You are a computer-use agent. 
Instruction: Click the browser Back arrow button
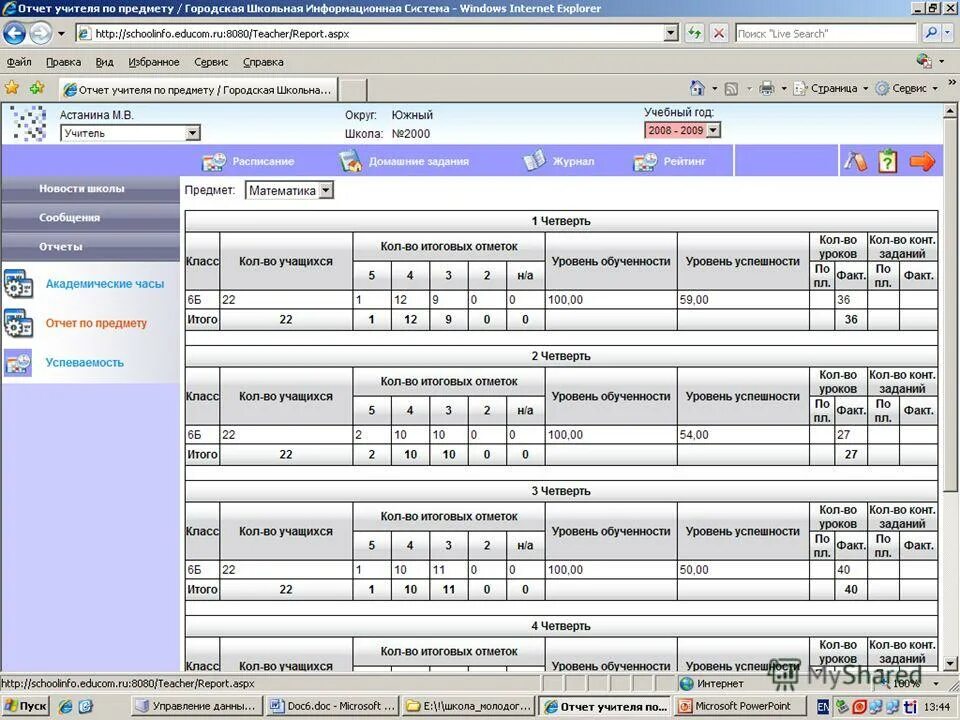click(x=14, y=33)
